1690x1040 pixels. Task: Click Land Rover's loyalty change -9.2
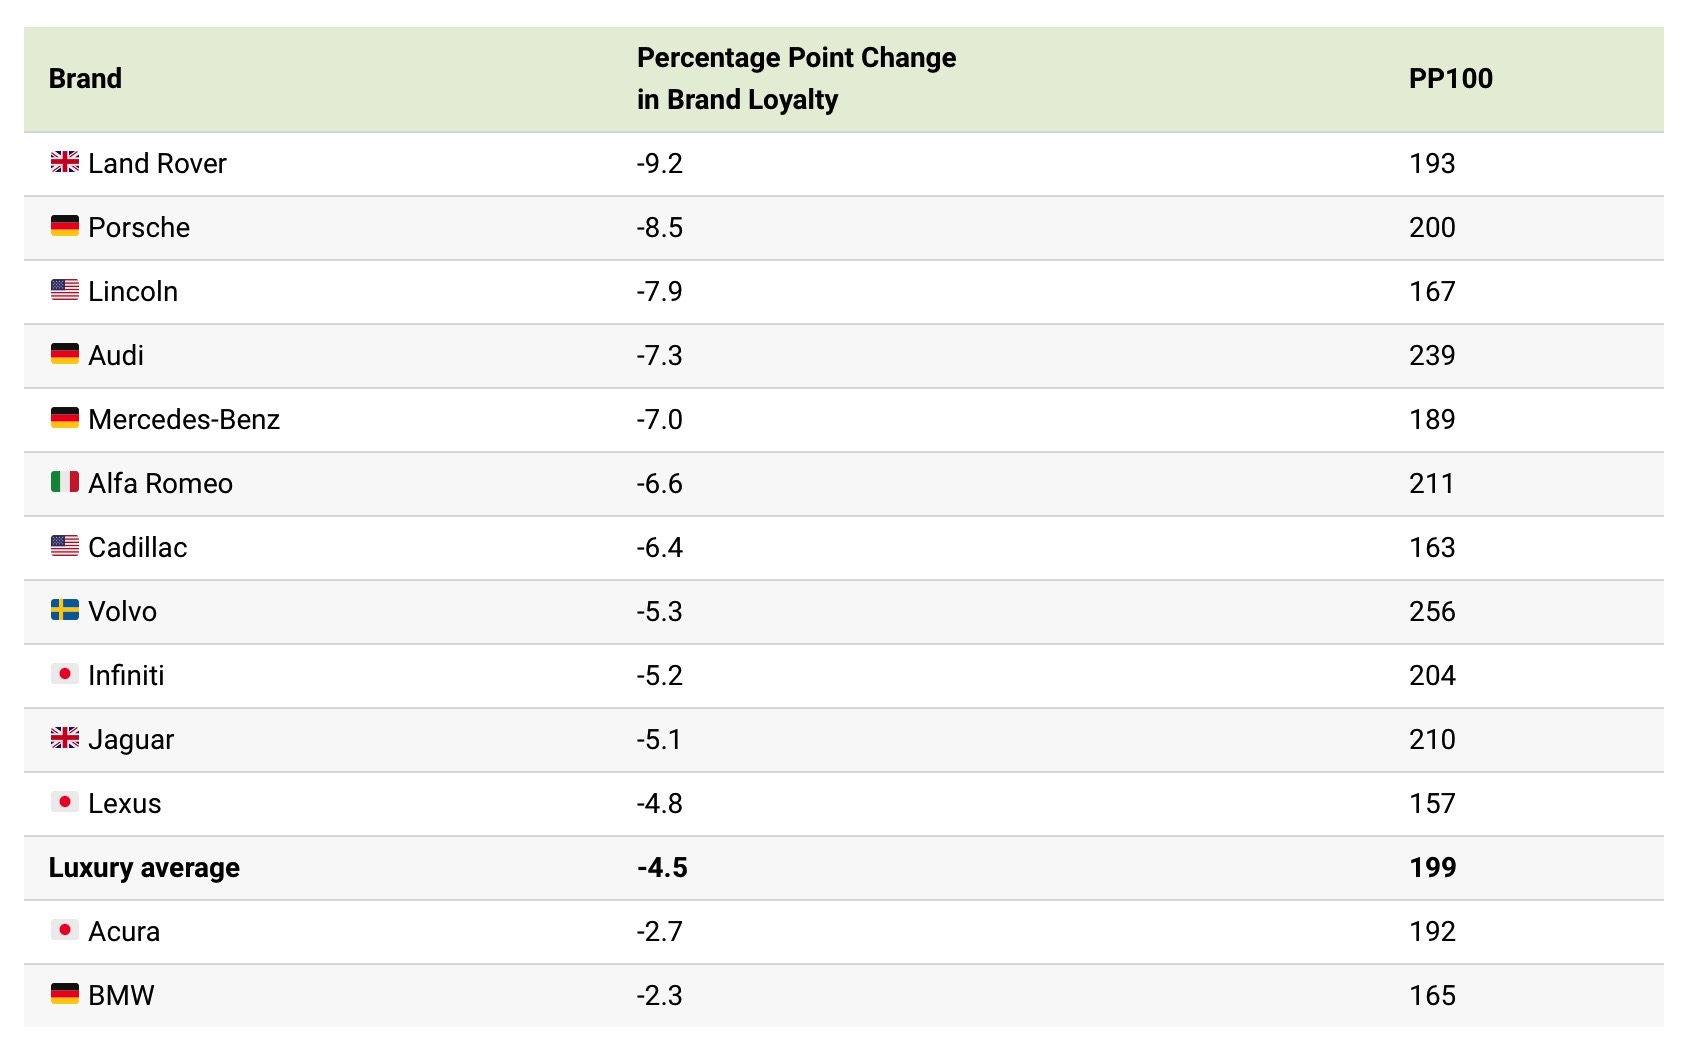point(660,163)
